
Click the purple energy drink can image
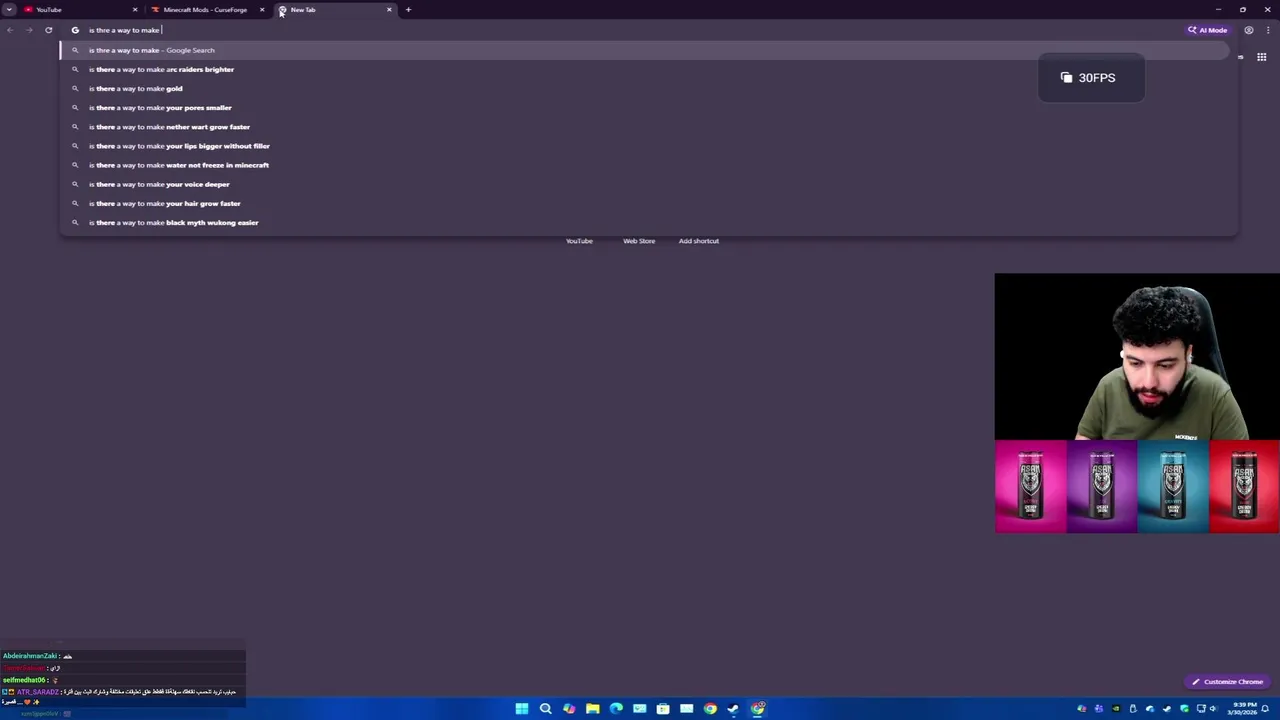click(x=1102, y=486)
